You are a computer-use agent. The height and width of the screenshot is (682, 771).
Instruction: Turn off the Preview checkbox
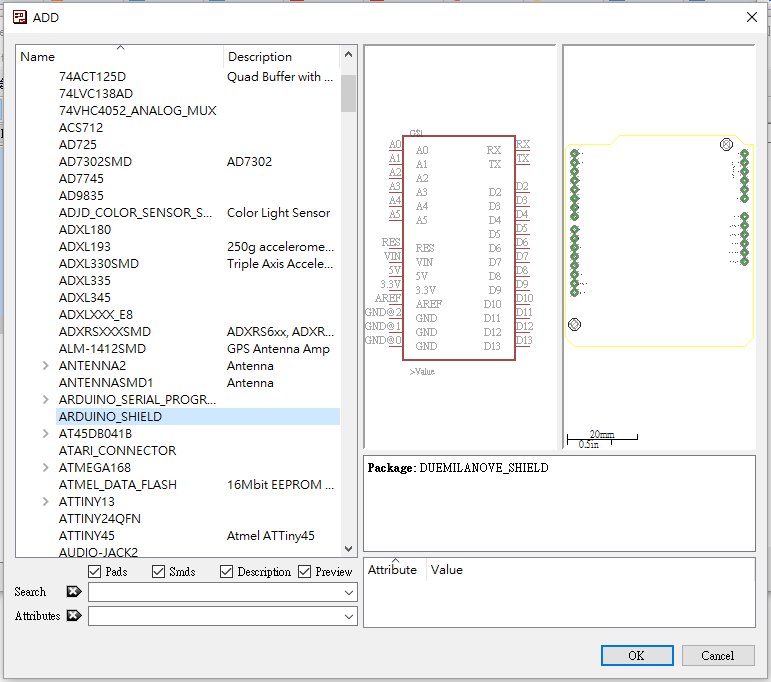tap(304, 571)
